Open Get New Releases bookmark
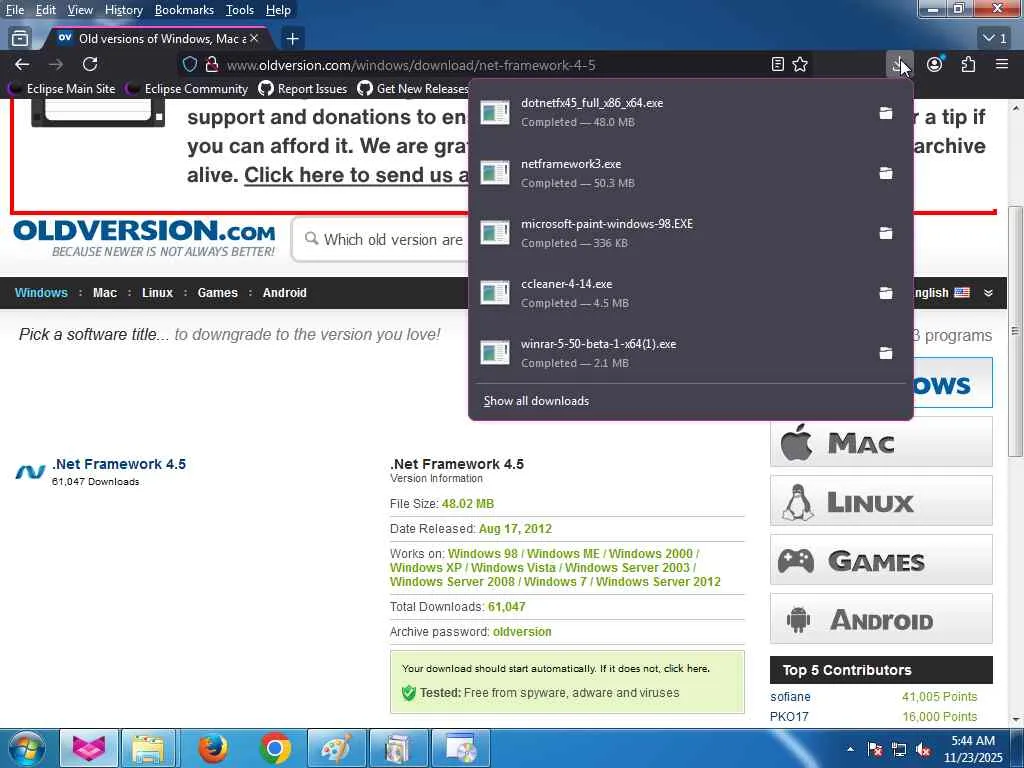The width and height of the screenshot is (1024, 768). [x=413, y=88]
